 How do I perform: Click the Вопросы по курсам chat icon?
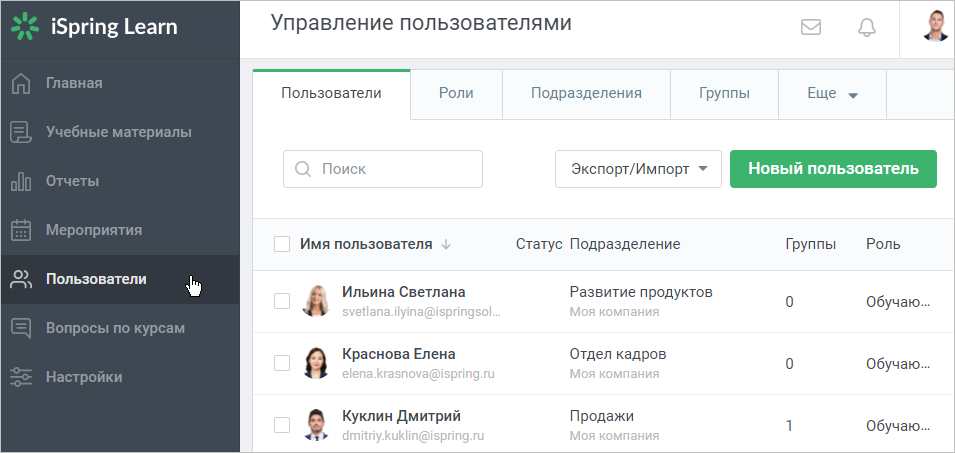[21, 328]
